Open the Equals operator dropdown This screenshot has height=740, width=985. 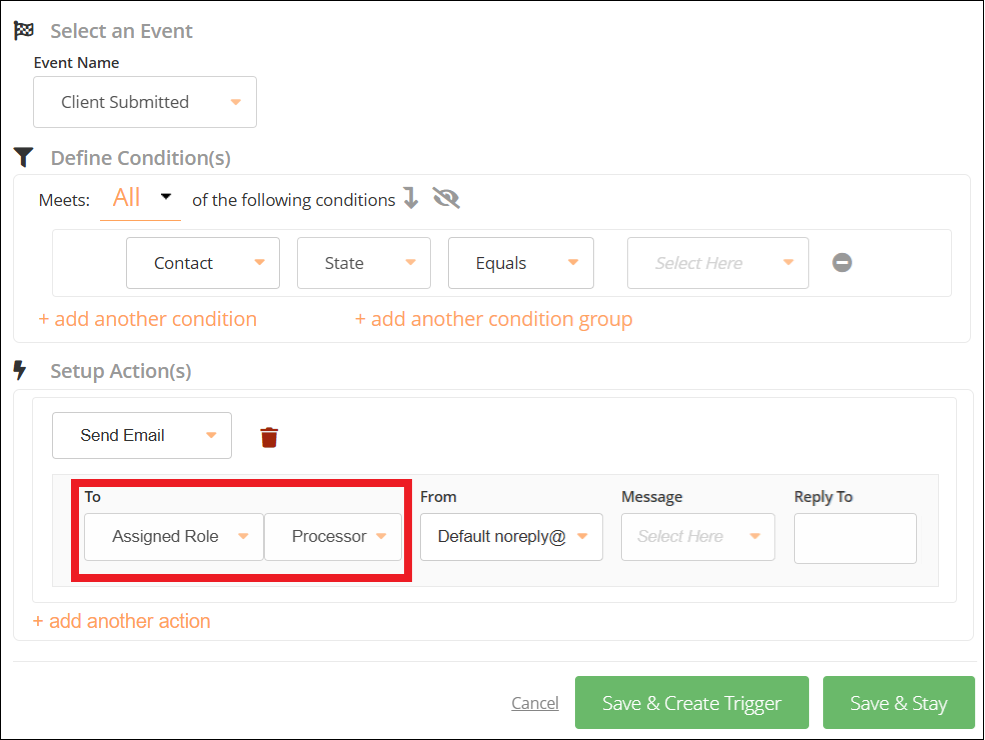[521, 263]
